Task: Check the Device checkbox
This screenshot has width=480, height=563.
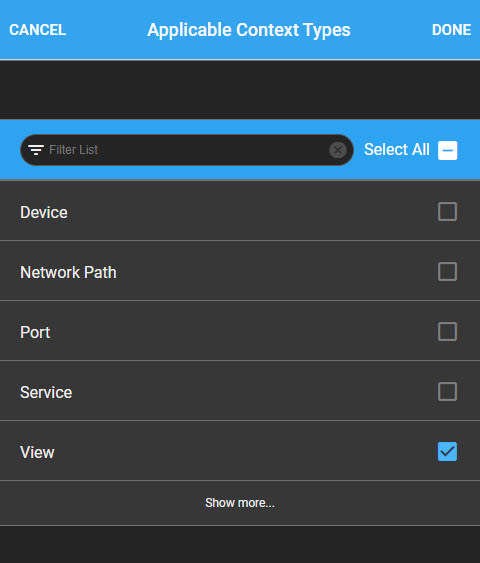Action: click(x=447, y=211)
